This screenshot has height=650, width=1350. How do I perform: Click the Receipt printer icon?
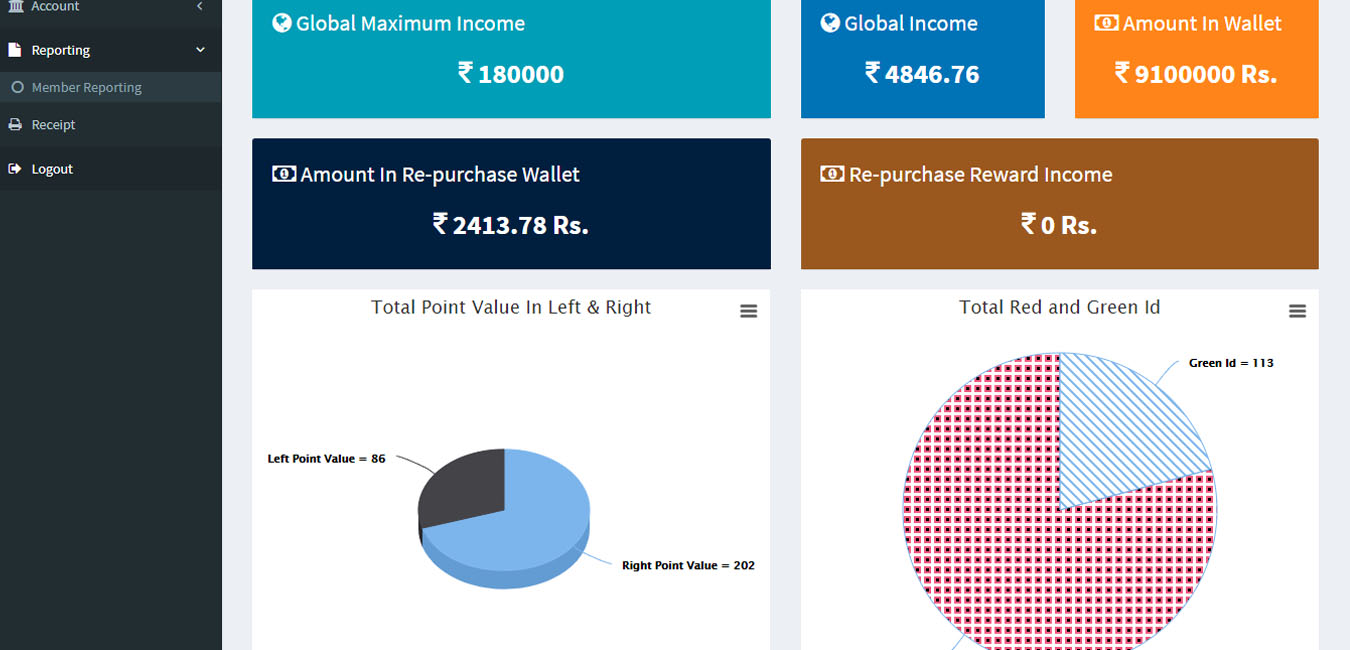15,125
